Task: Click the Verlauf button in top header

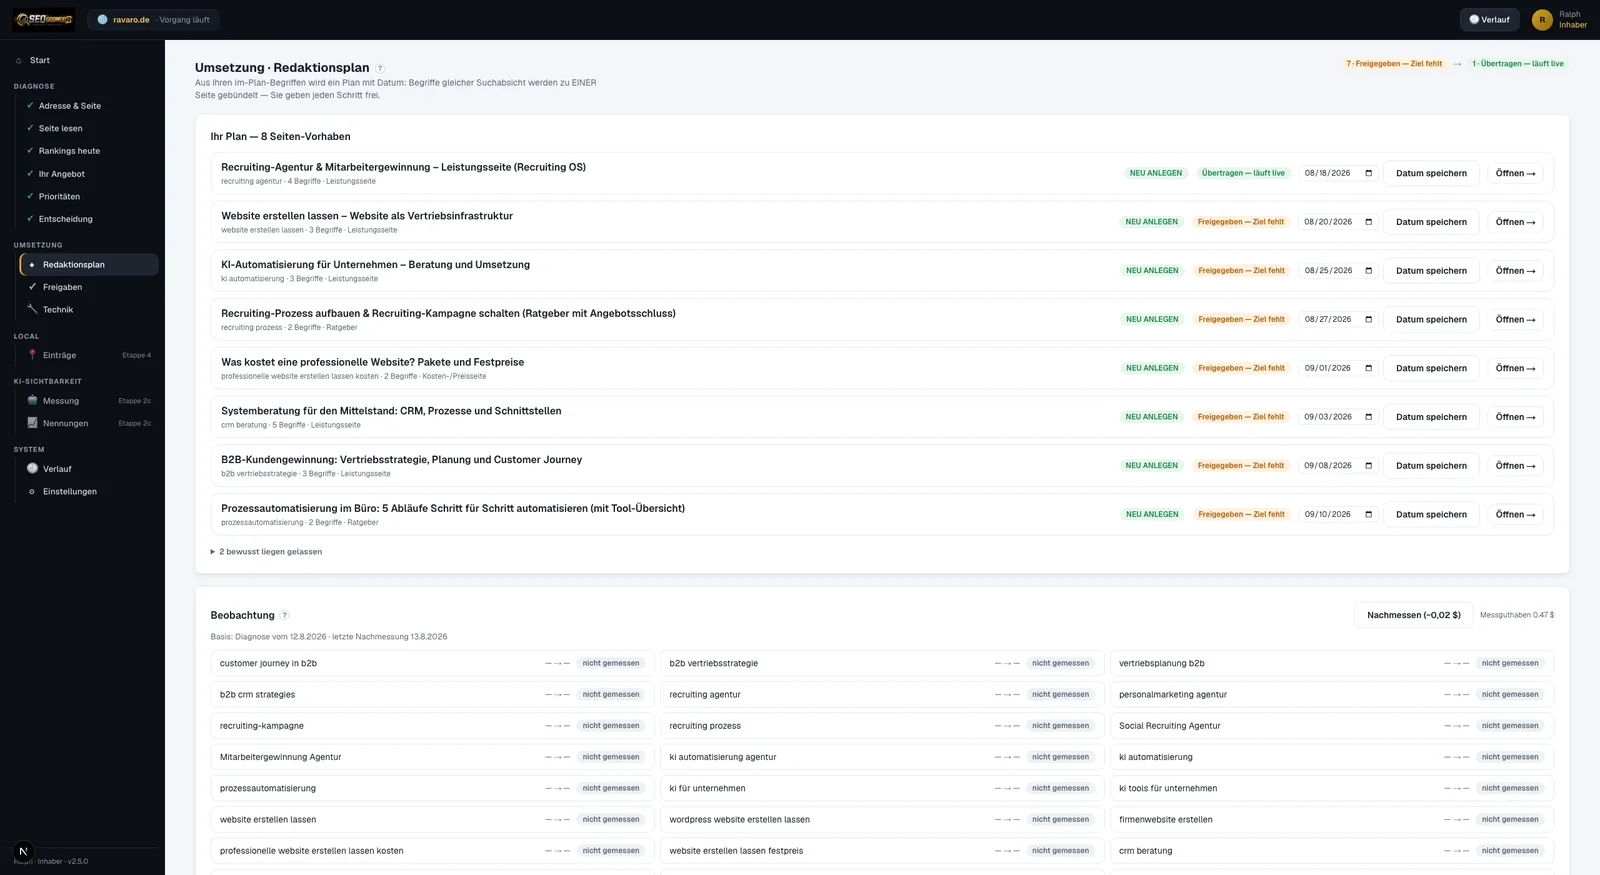Action: [x=1489, y=19]
